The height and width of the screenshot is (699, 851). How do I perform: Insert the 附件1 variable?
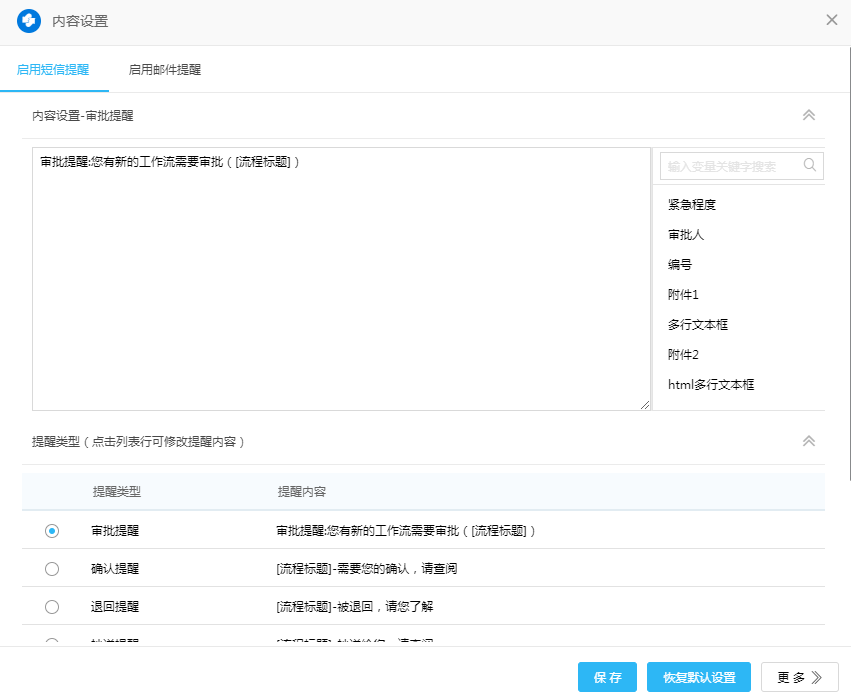683,295
